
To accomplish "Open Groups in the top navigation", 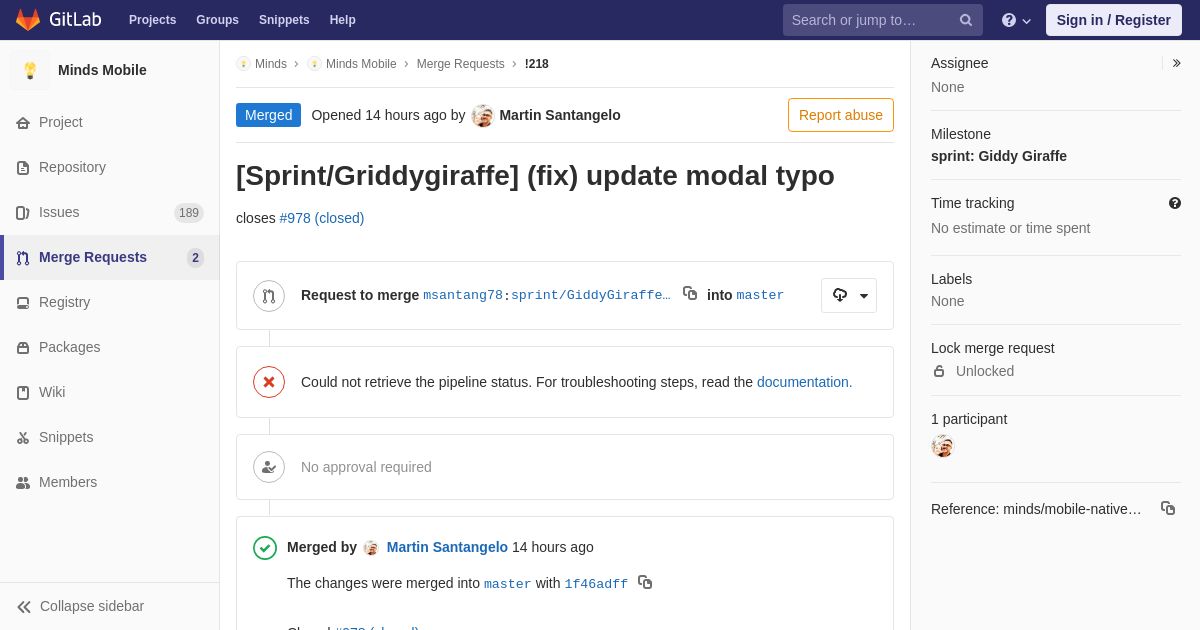I will (217, 20).
